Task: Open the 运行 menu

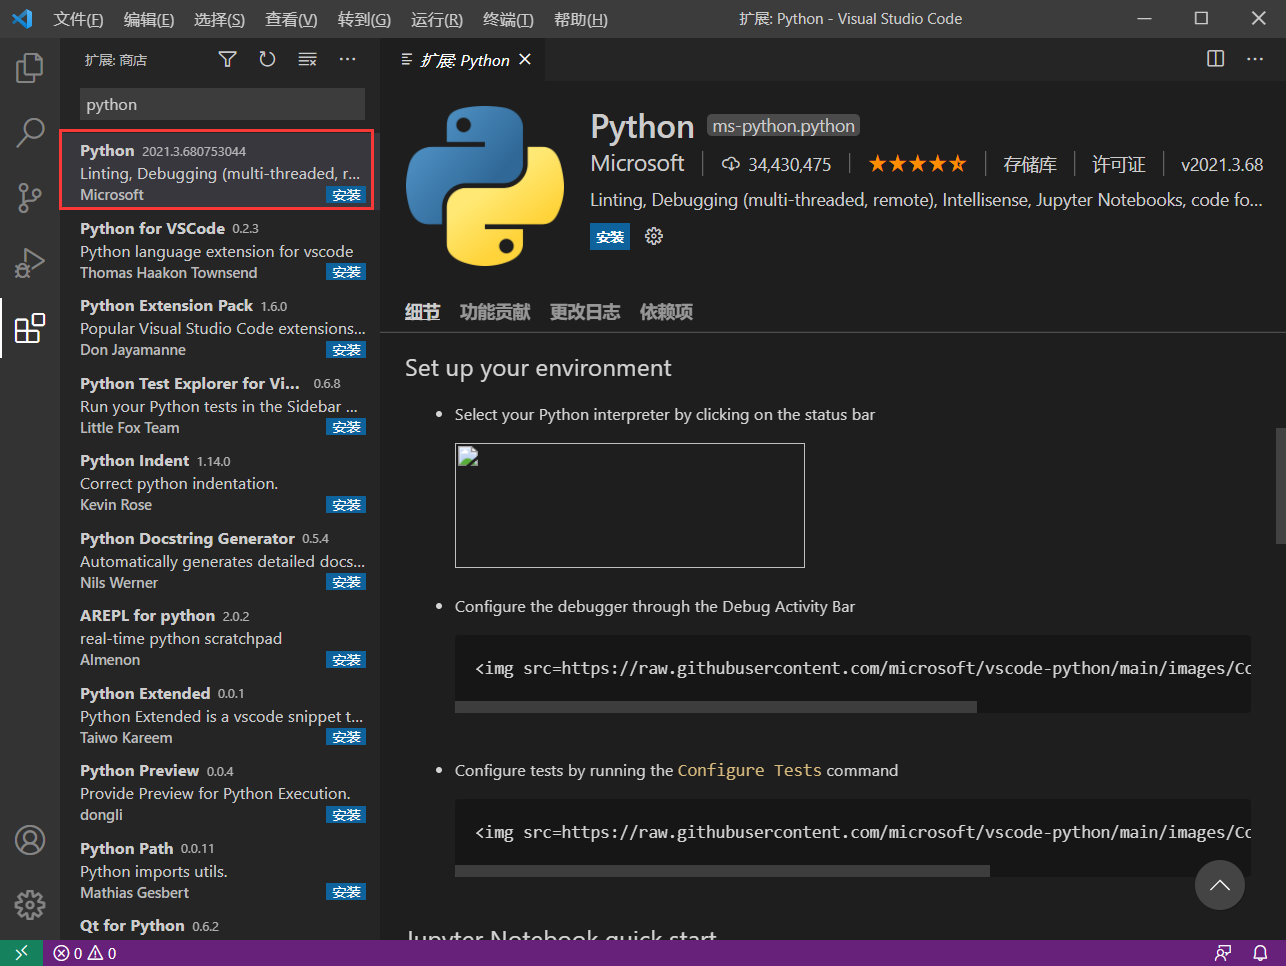Action: point(436,19)
